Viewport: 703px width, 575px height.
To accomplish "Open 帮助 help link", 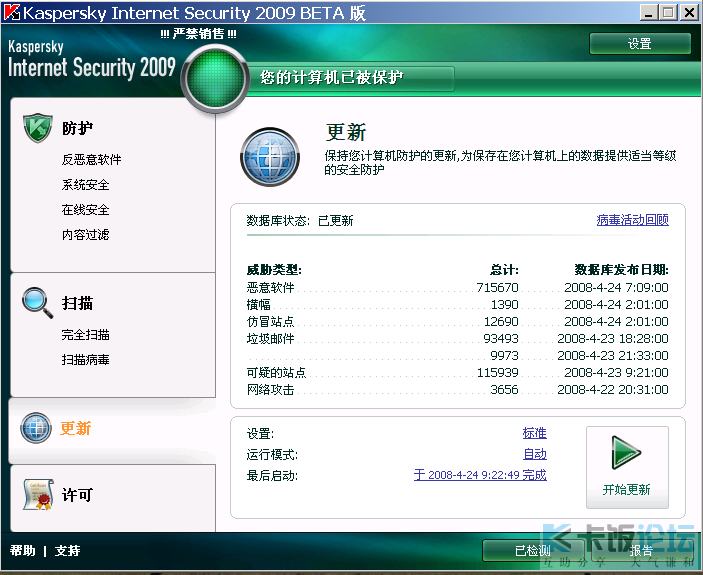I will pos(22,550).
